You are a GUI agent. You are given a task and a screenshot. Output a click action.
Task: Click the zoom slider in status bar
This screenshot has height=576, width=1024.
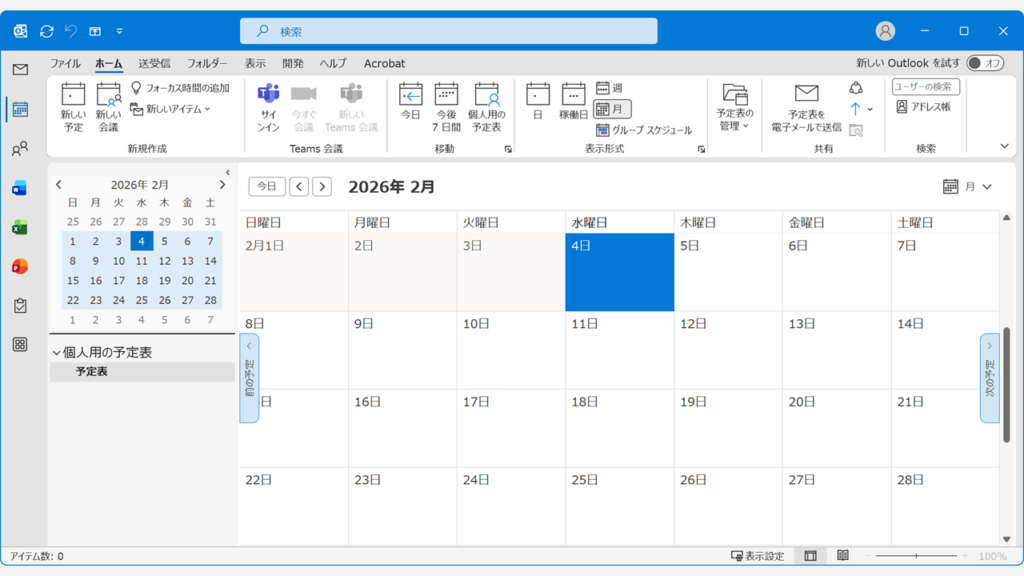(x=916, y=556)
